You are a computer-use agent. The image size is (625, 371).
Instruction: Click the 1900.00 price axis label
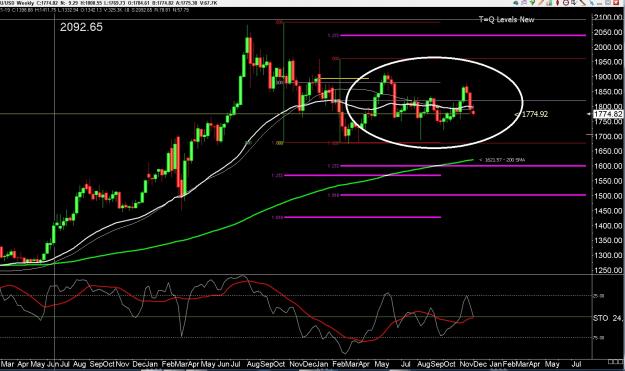tap(608, 77)
